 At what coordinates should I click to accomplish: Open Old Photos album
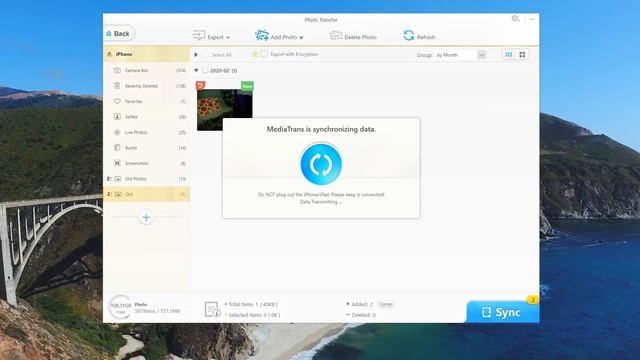147,179
